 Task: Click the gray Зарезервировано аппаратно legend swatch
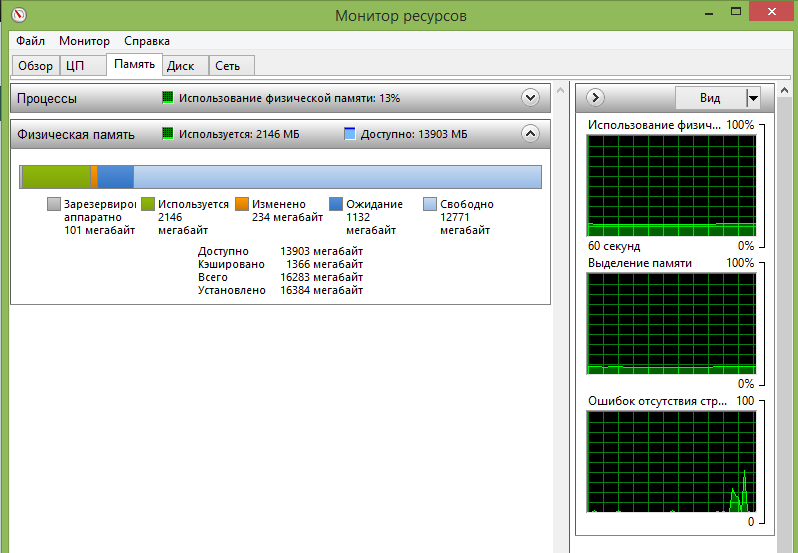(x=53, y=204)
